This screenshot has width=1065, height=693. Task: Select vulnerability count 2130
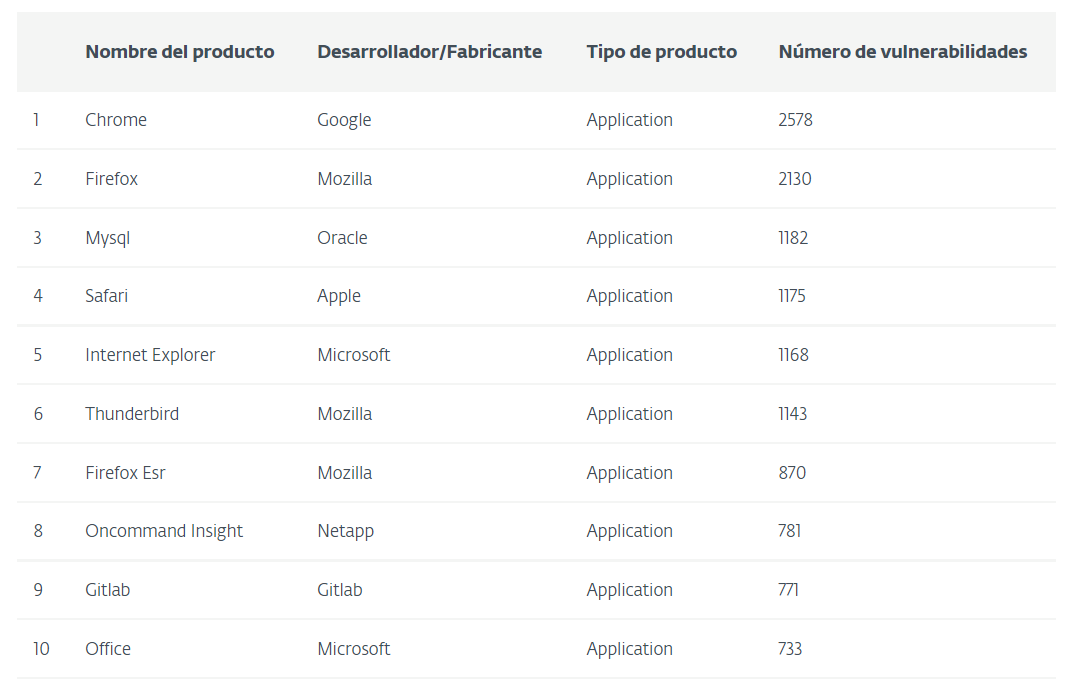(x=795, y=179)
